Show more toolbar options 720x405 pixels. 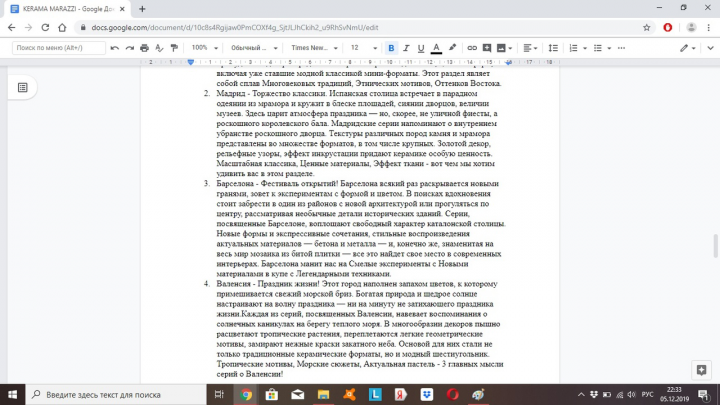[x=621, y=48]
